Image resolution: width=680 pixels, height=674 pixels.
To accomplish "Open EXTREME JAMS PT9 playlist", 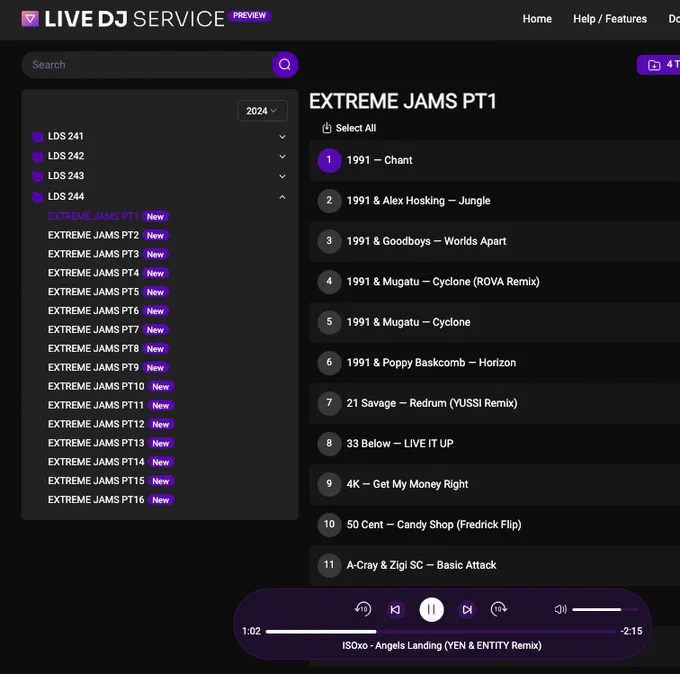I will pyautogui.click(x=93, y=368).
